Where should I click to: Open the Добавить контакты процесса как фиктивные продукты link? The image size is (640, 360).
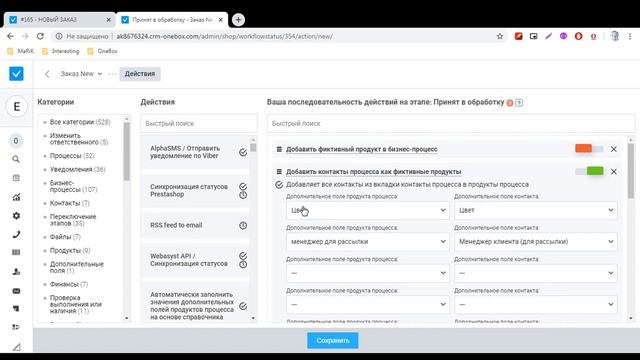(x=373, y=172)
